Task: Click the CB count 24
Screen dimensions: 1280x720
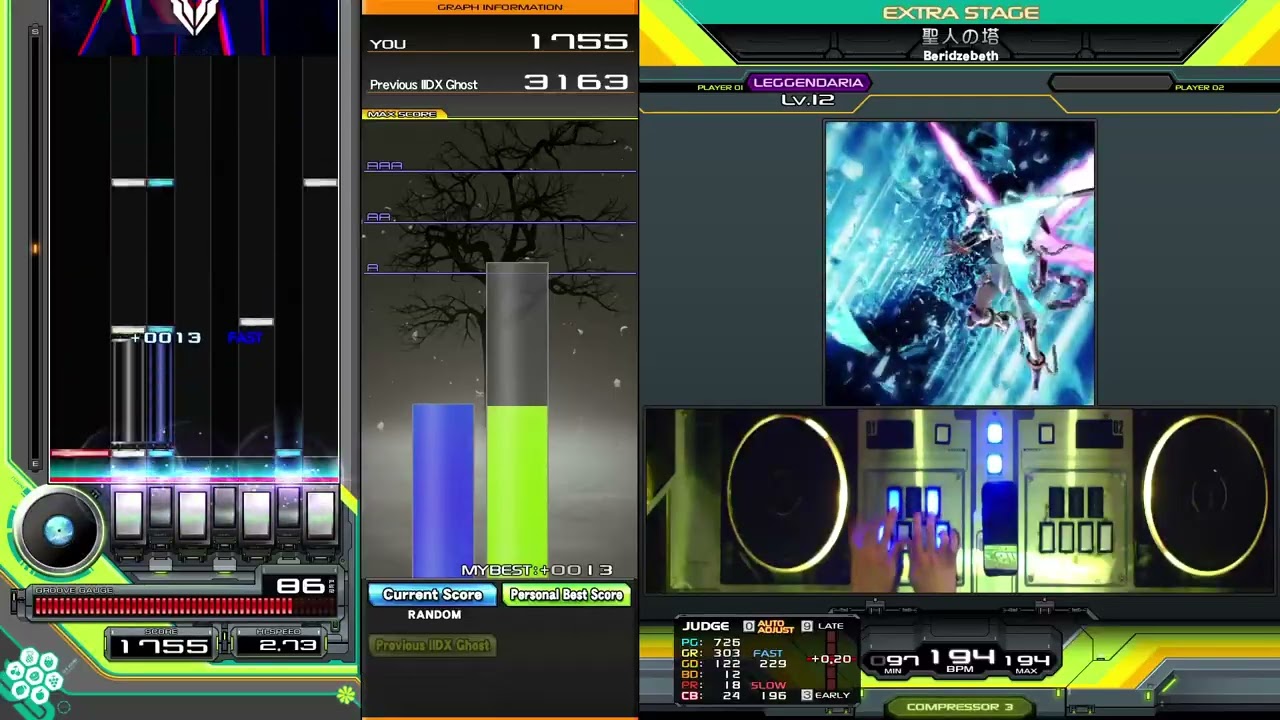Action: (732, 695)
